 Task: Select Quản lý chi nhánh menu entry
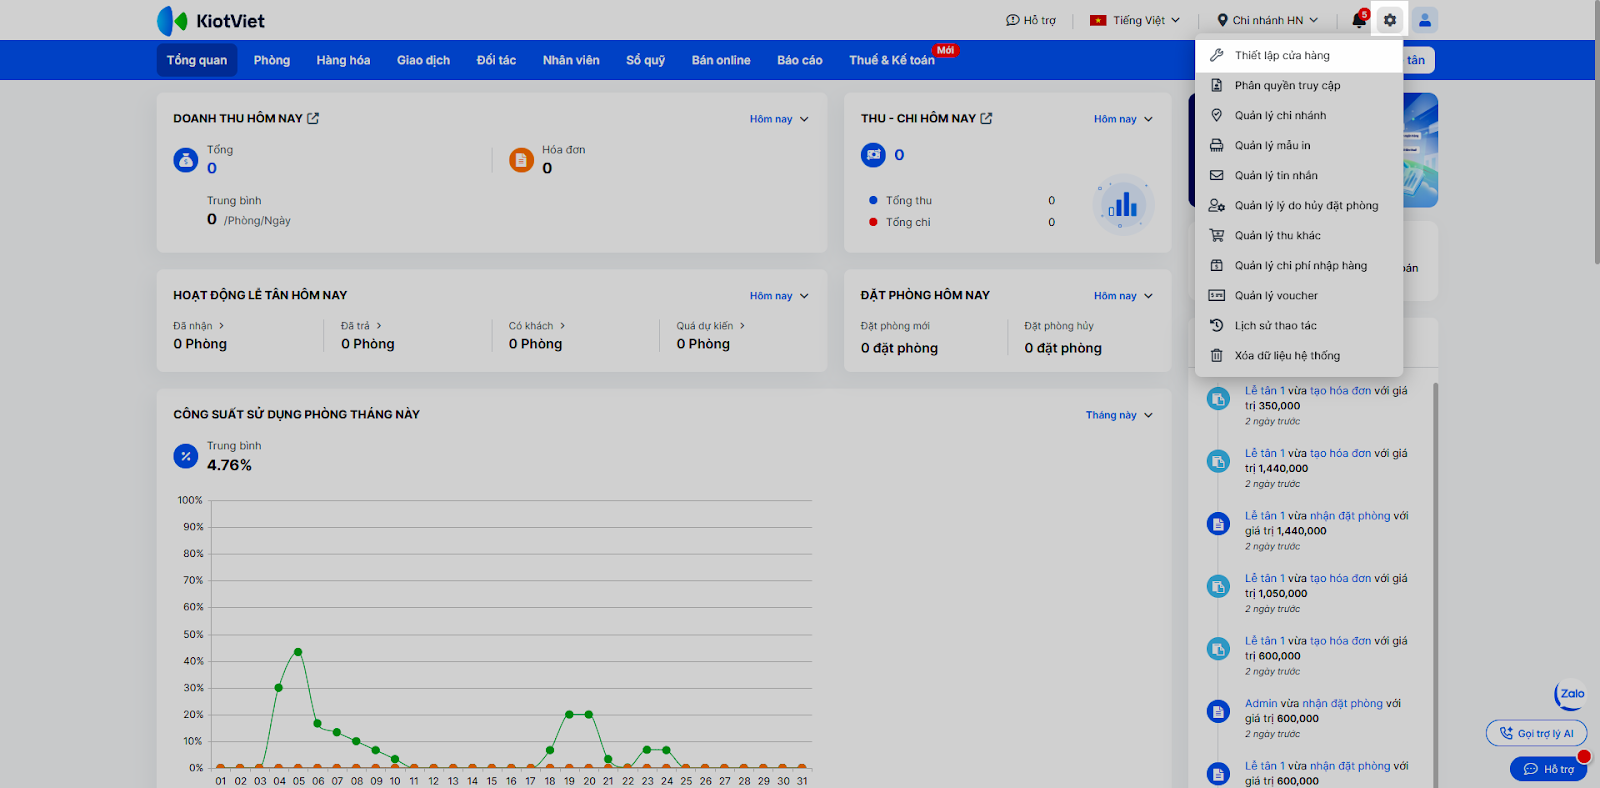click(1299, 115)
